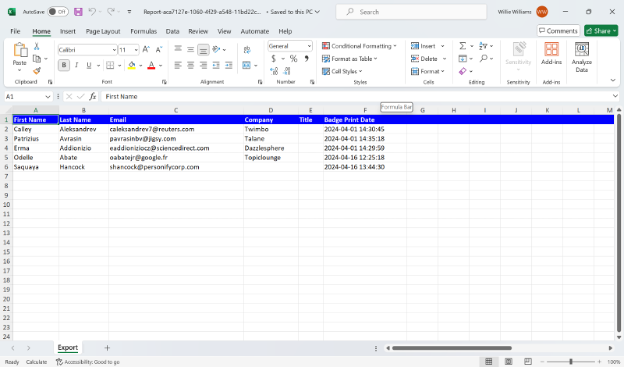This screenshot has height=368, width=624.
Task: Toggle Bold formatting button
Action: click(x=64, y=65)
